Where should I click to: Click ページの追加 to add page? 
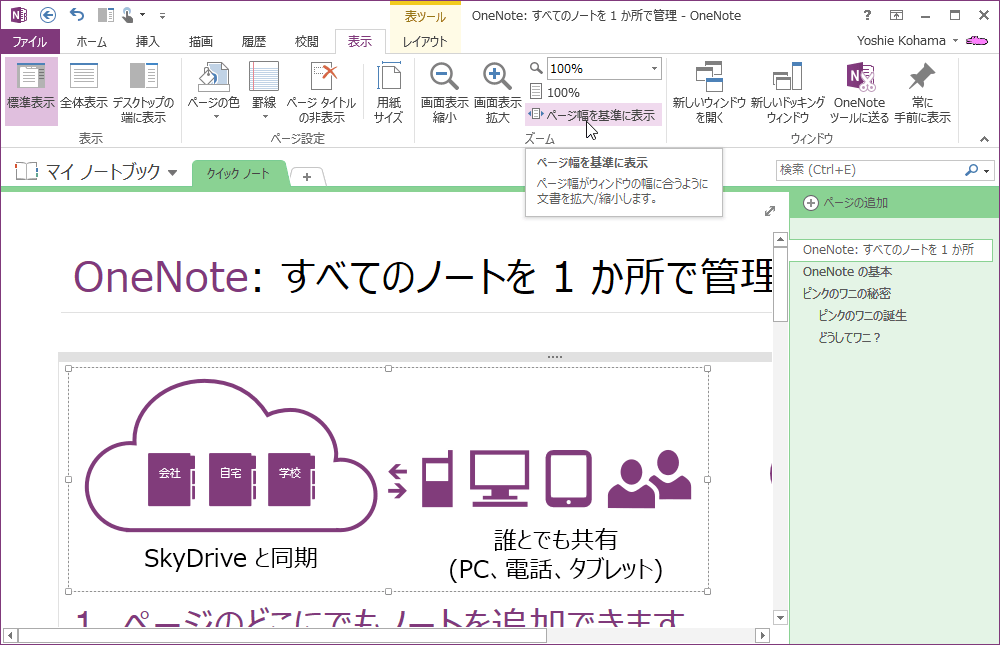pos(846,203)
